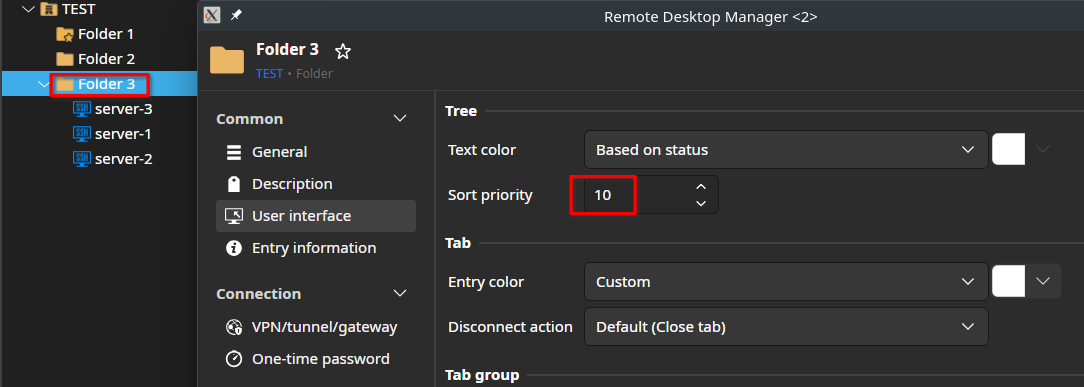Open the server-1 SSH entry

[x=123, y=134]
